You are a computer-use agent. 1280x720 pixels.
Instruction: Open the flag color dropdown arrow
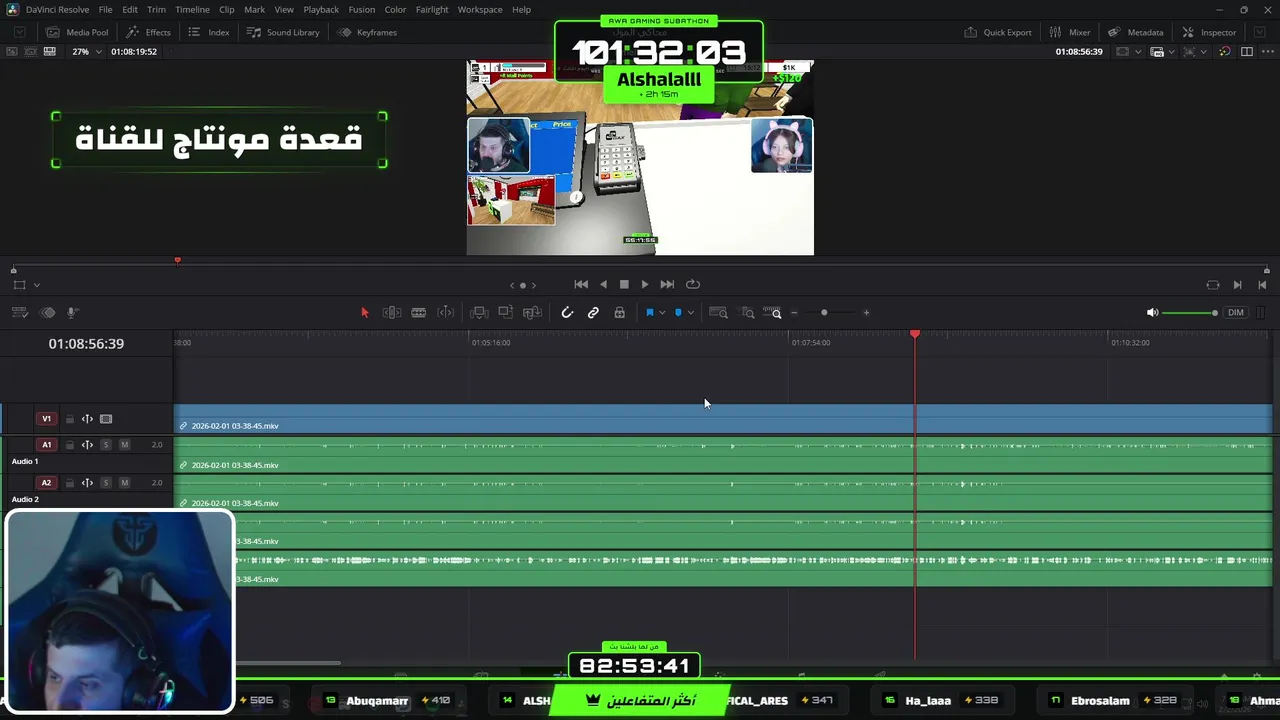(662, 313)
